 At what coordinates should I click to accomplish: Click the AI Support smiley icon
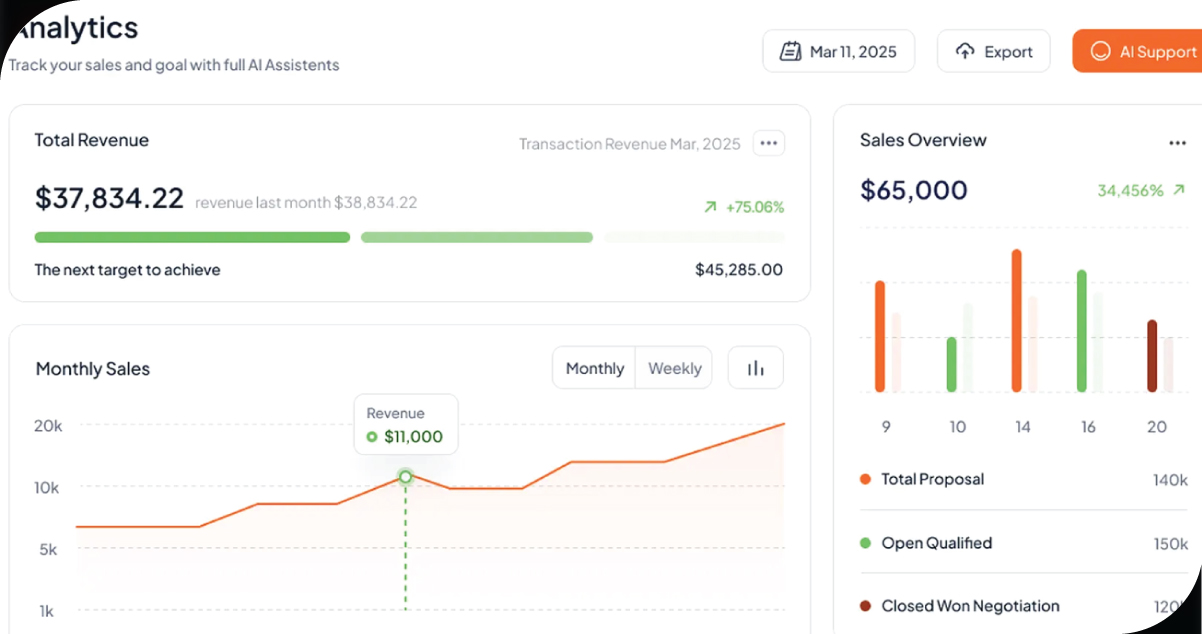[x=1101, y=51]
